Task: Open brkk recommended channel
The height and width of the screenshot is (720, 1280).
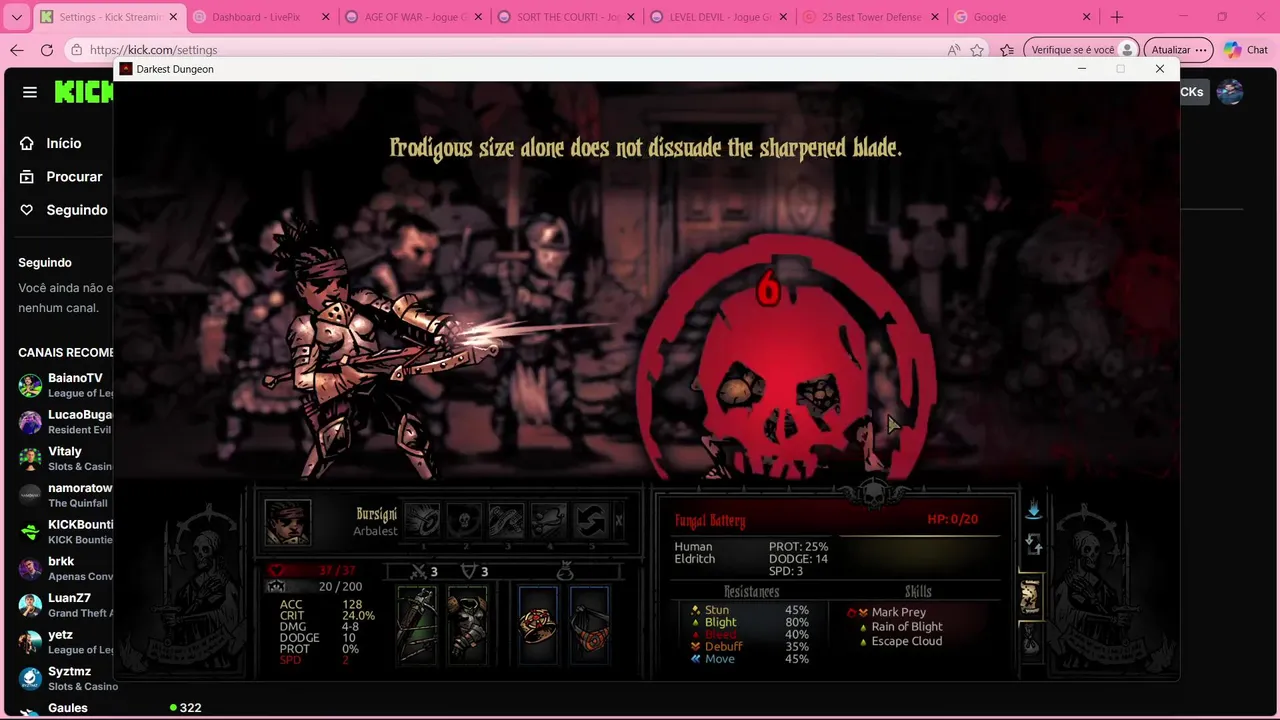Action: (x=65, y=568)
